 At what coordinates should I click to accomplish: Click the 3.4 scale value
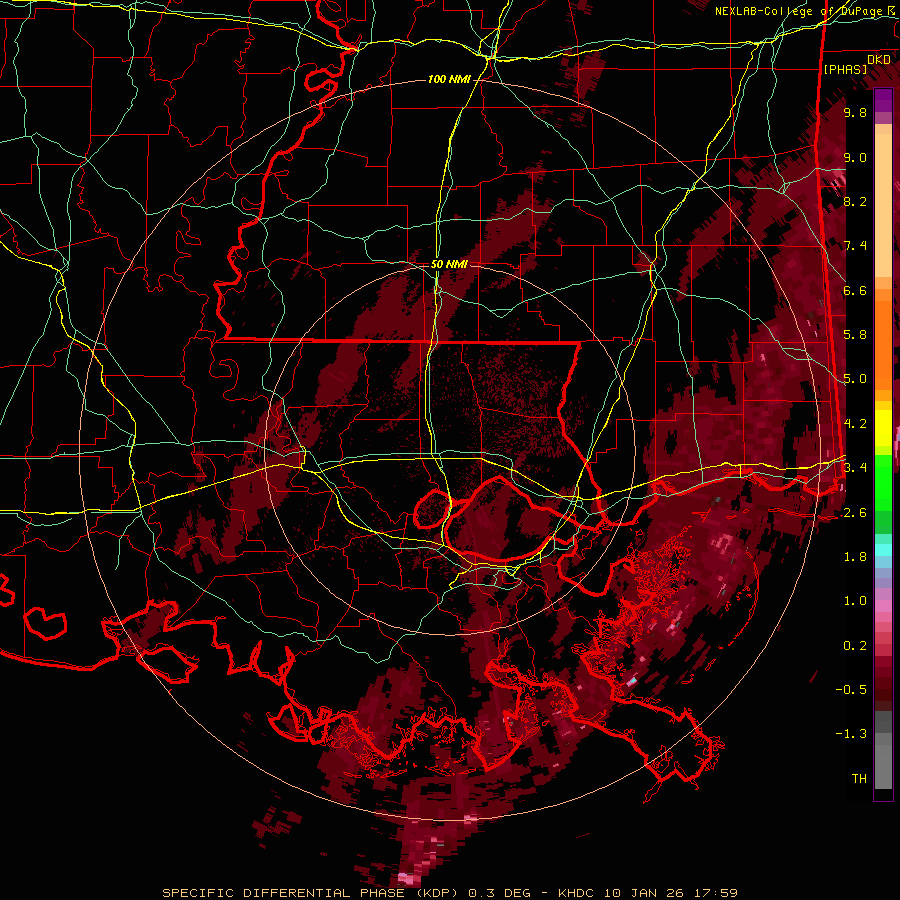point(855,467)
